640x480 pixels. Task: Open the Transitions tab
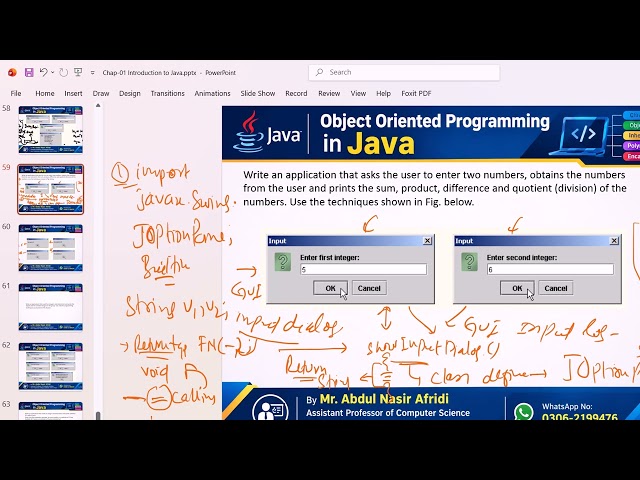167,93
